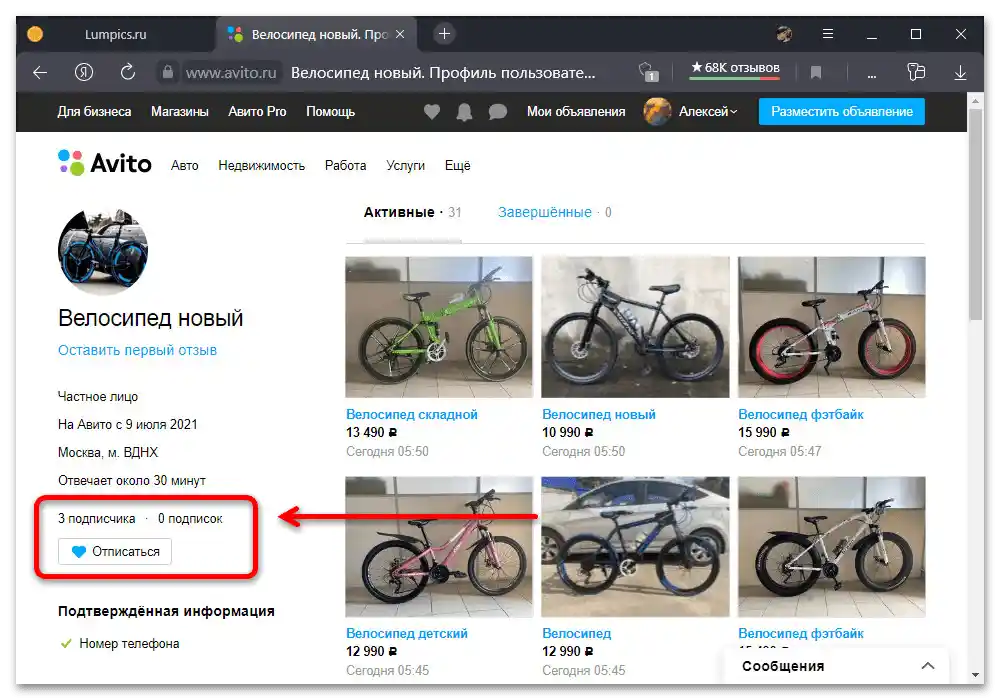Open notifications via the bell icon

[x=464, y=112]
